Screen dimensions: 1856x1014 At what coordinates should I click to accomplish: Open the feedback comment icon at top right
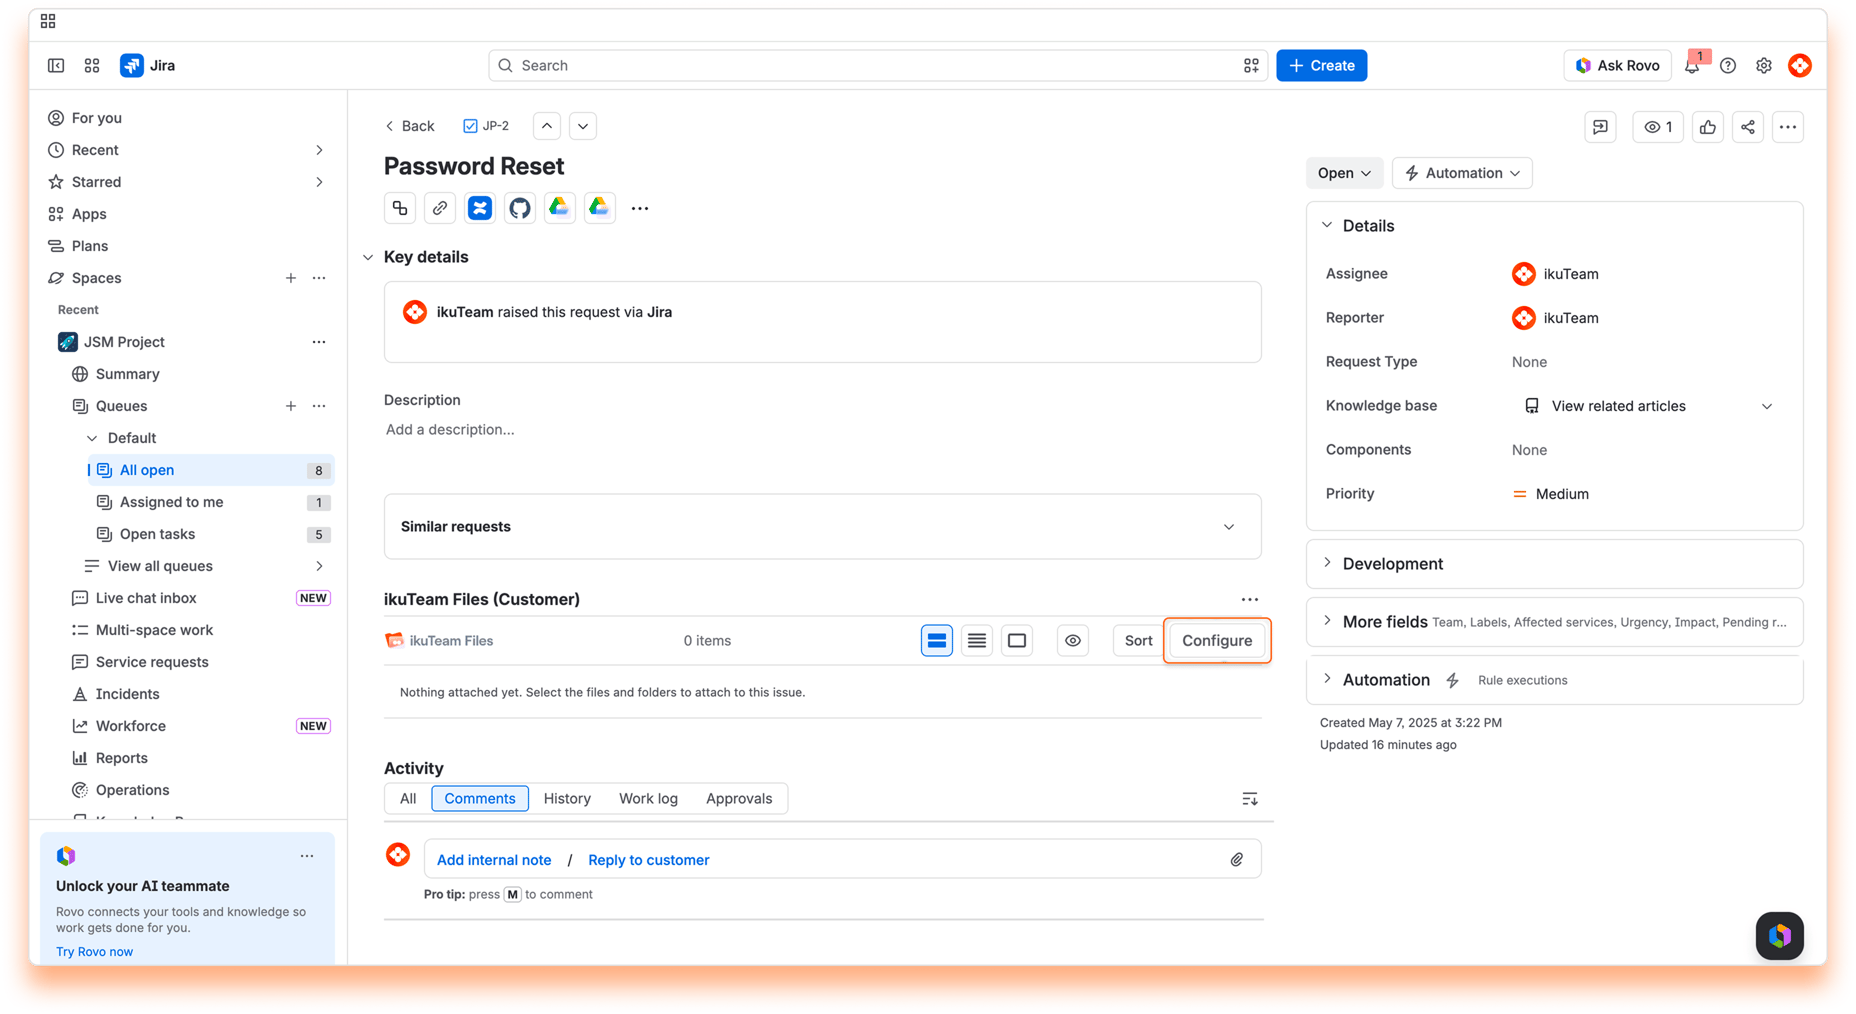click(1600, 127)
